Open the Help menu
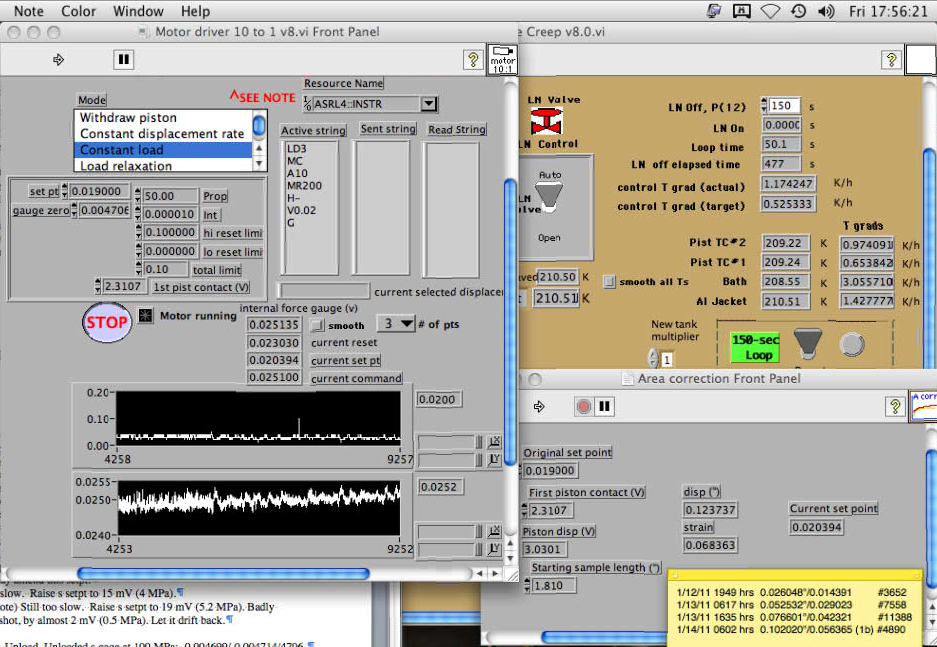The height and width of the screenshot is (647, 937). (x=195, y=11)
